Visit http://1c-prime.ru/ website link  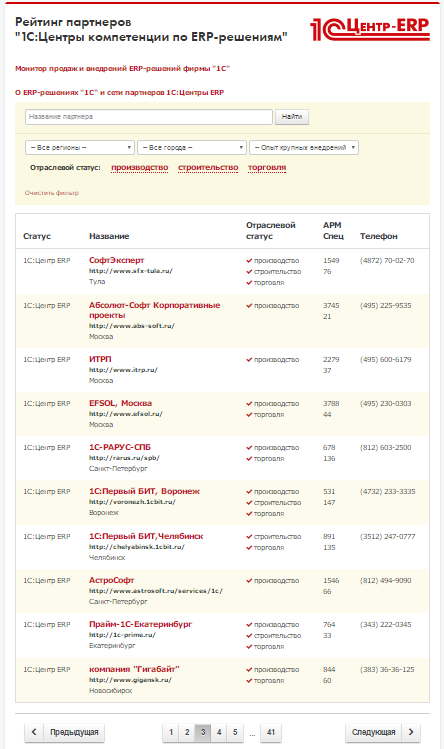(x=122, y=635)
